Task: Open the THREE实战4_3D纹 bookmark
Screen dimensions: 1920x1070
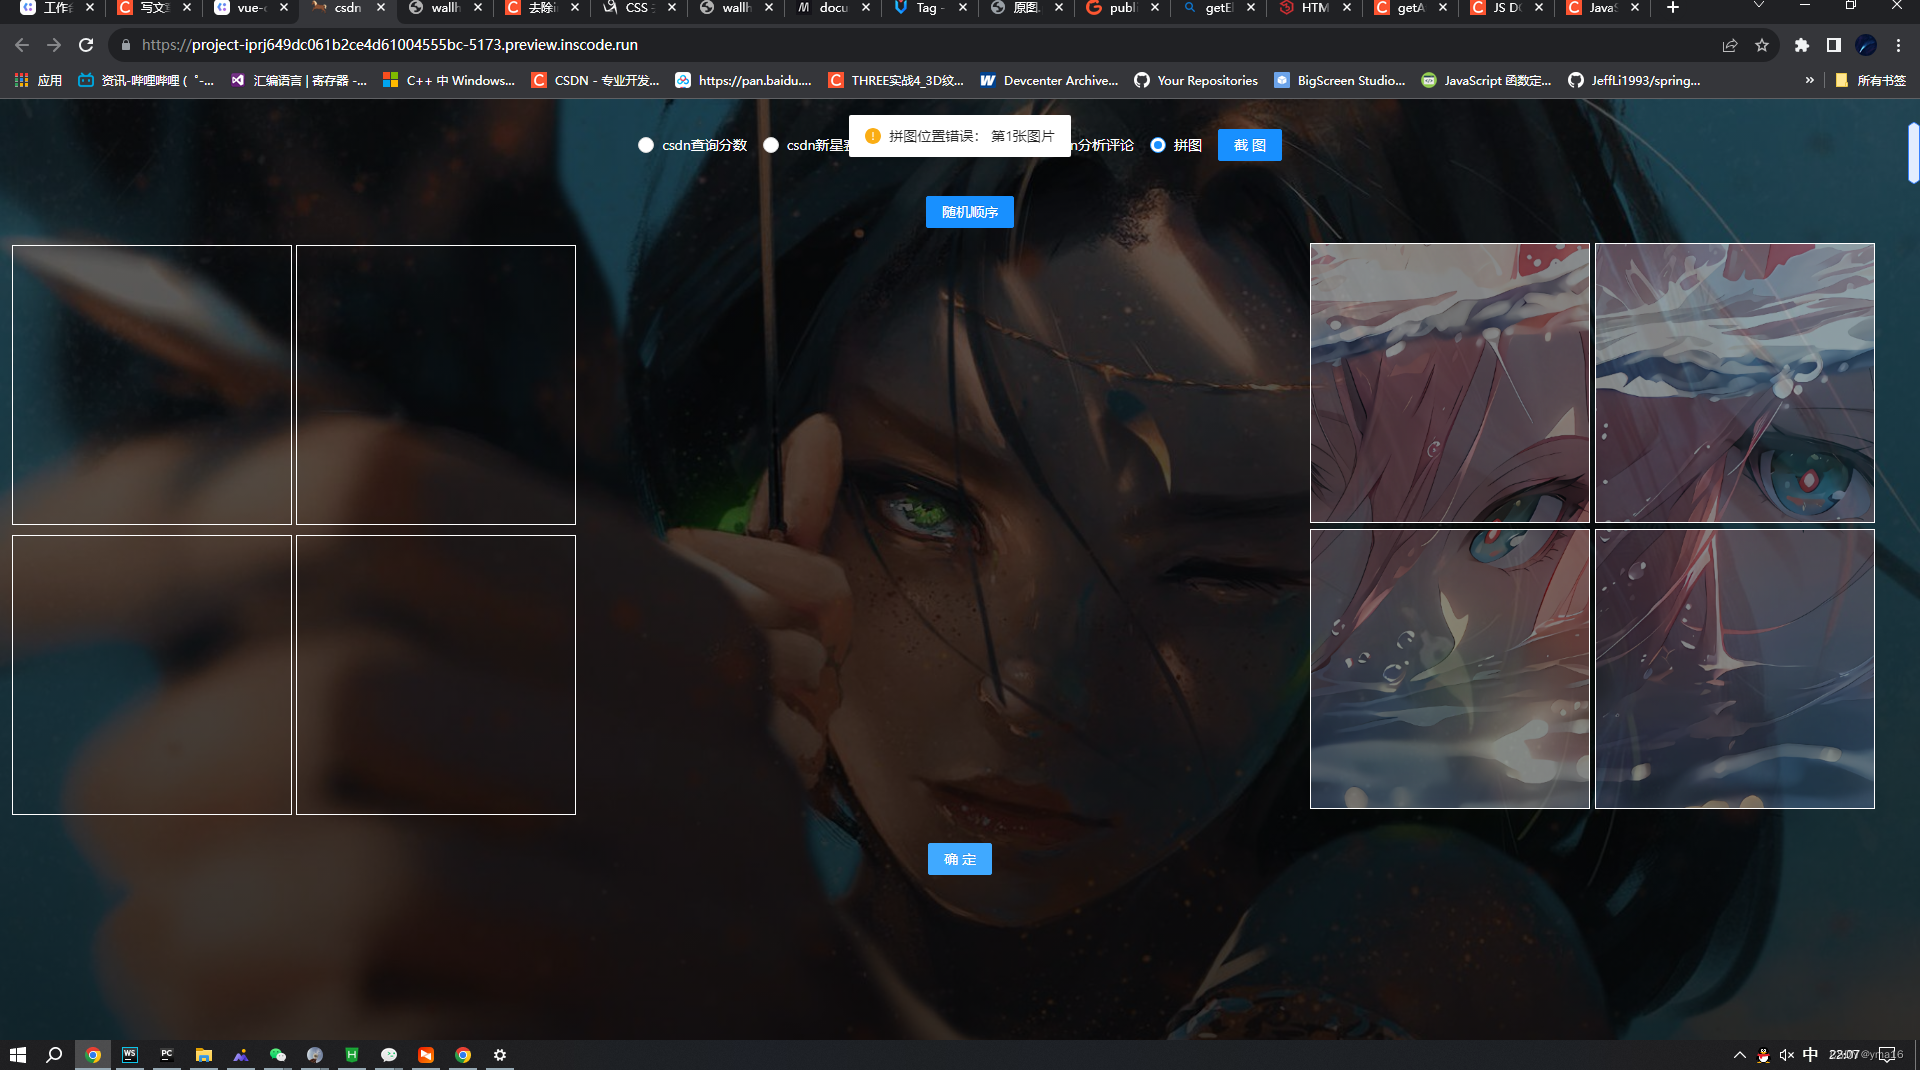Action: (x=896, y=80)
